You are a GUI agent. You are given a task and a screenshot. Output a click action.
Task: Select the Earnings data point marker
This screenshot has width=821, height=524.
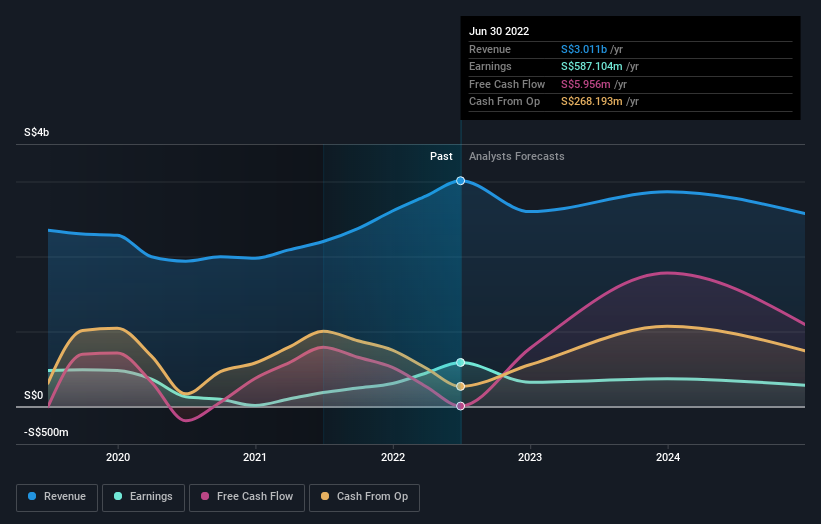[x=460, y=362]
